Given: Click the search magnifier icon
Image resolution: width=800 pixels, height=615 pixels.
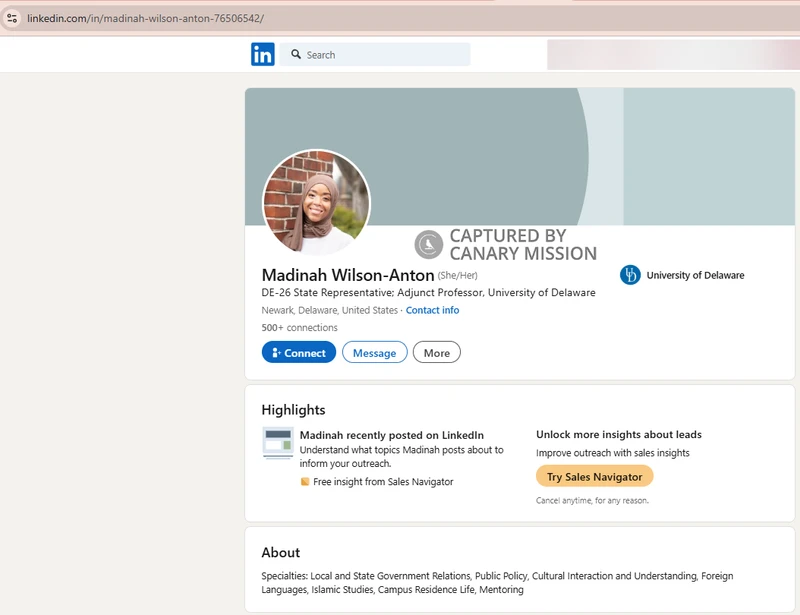Looking at the screenshot, I should point(296,54).
